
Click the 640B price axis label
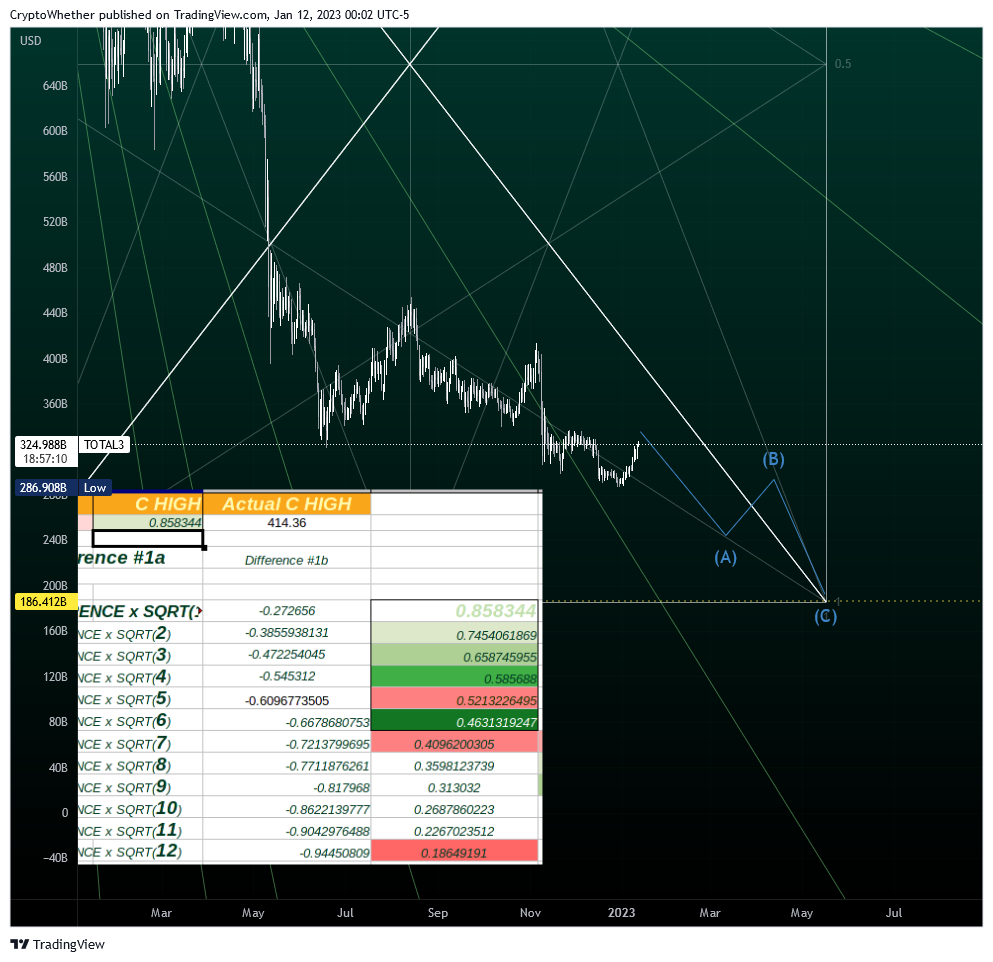(55, 85)
